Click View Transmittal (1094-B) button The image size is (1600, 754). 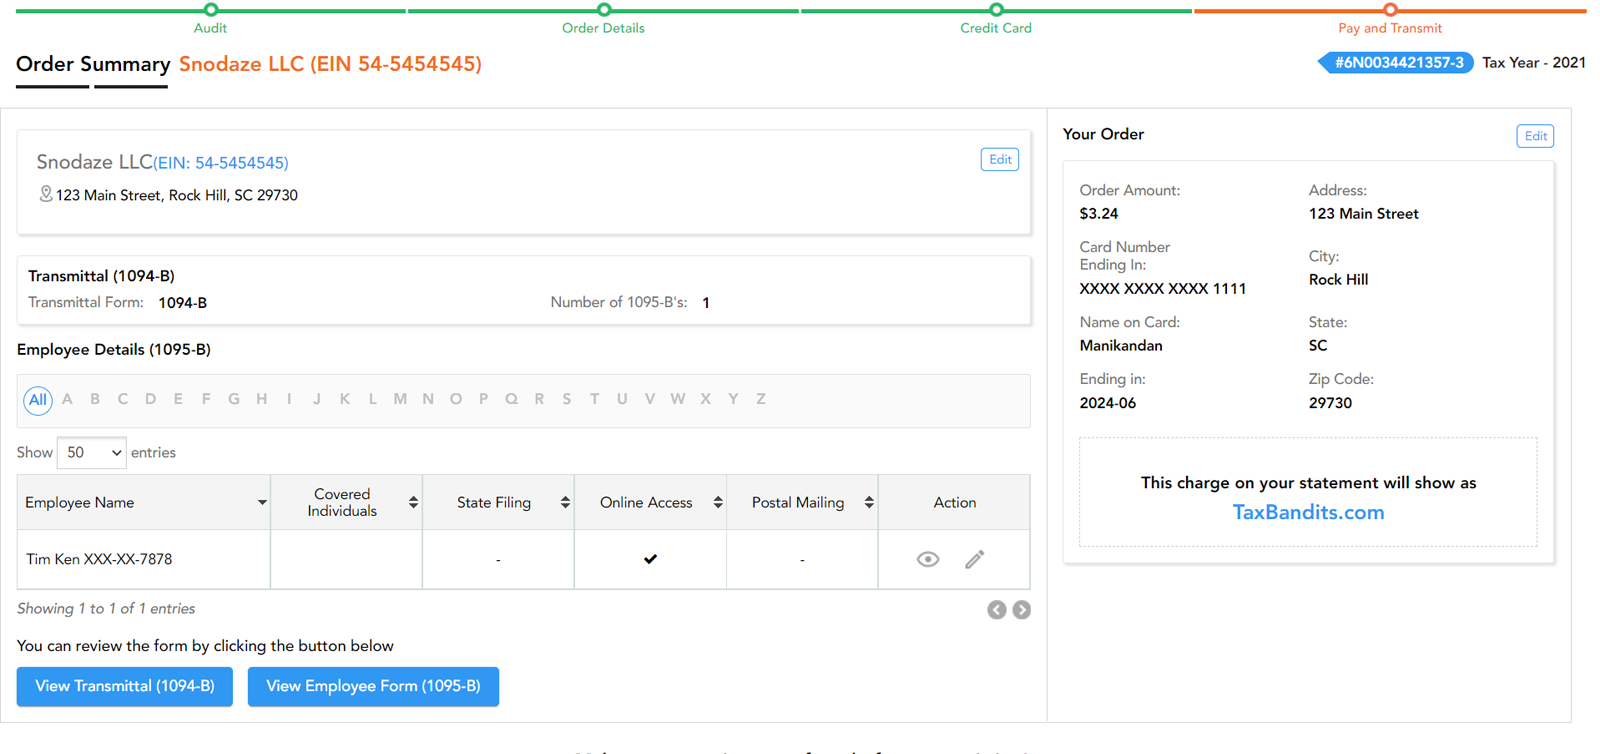pyautogui.click(x=125, y=686)
